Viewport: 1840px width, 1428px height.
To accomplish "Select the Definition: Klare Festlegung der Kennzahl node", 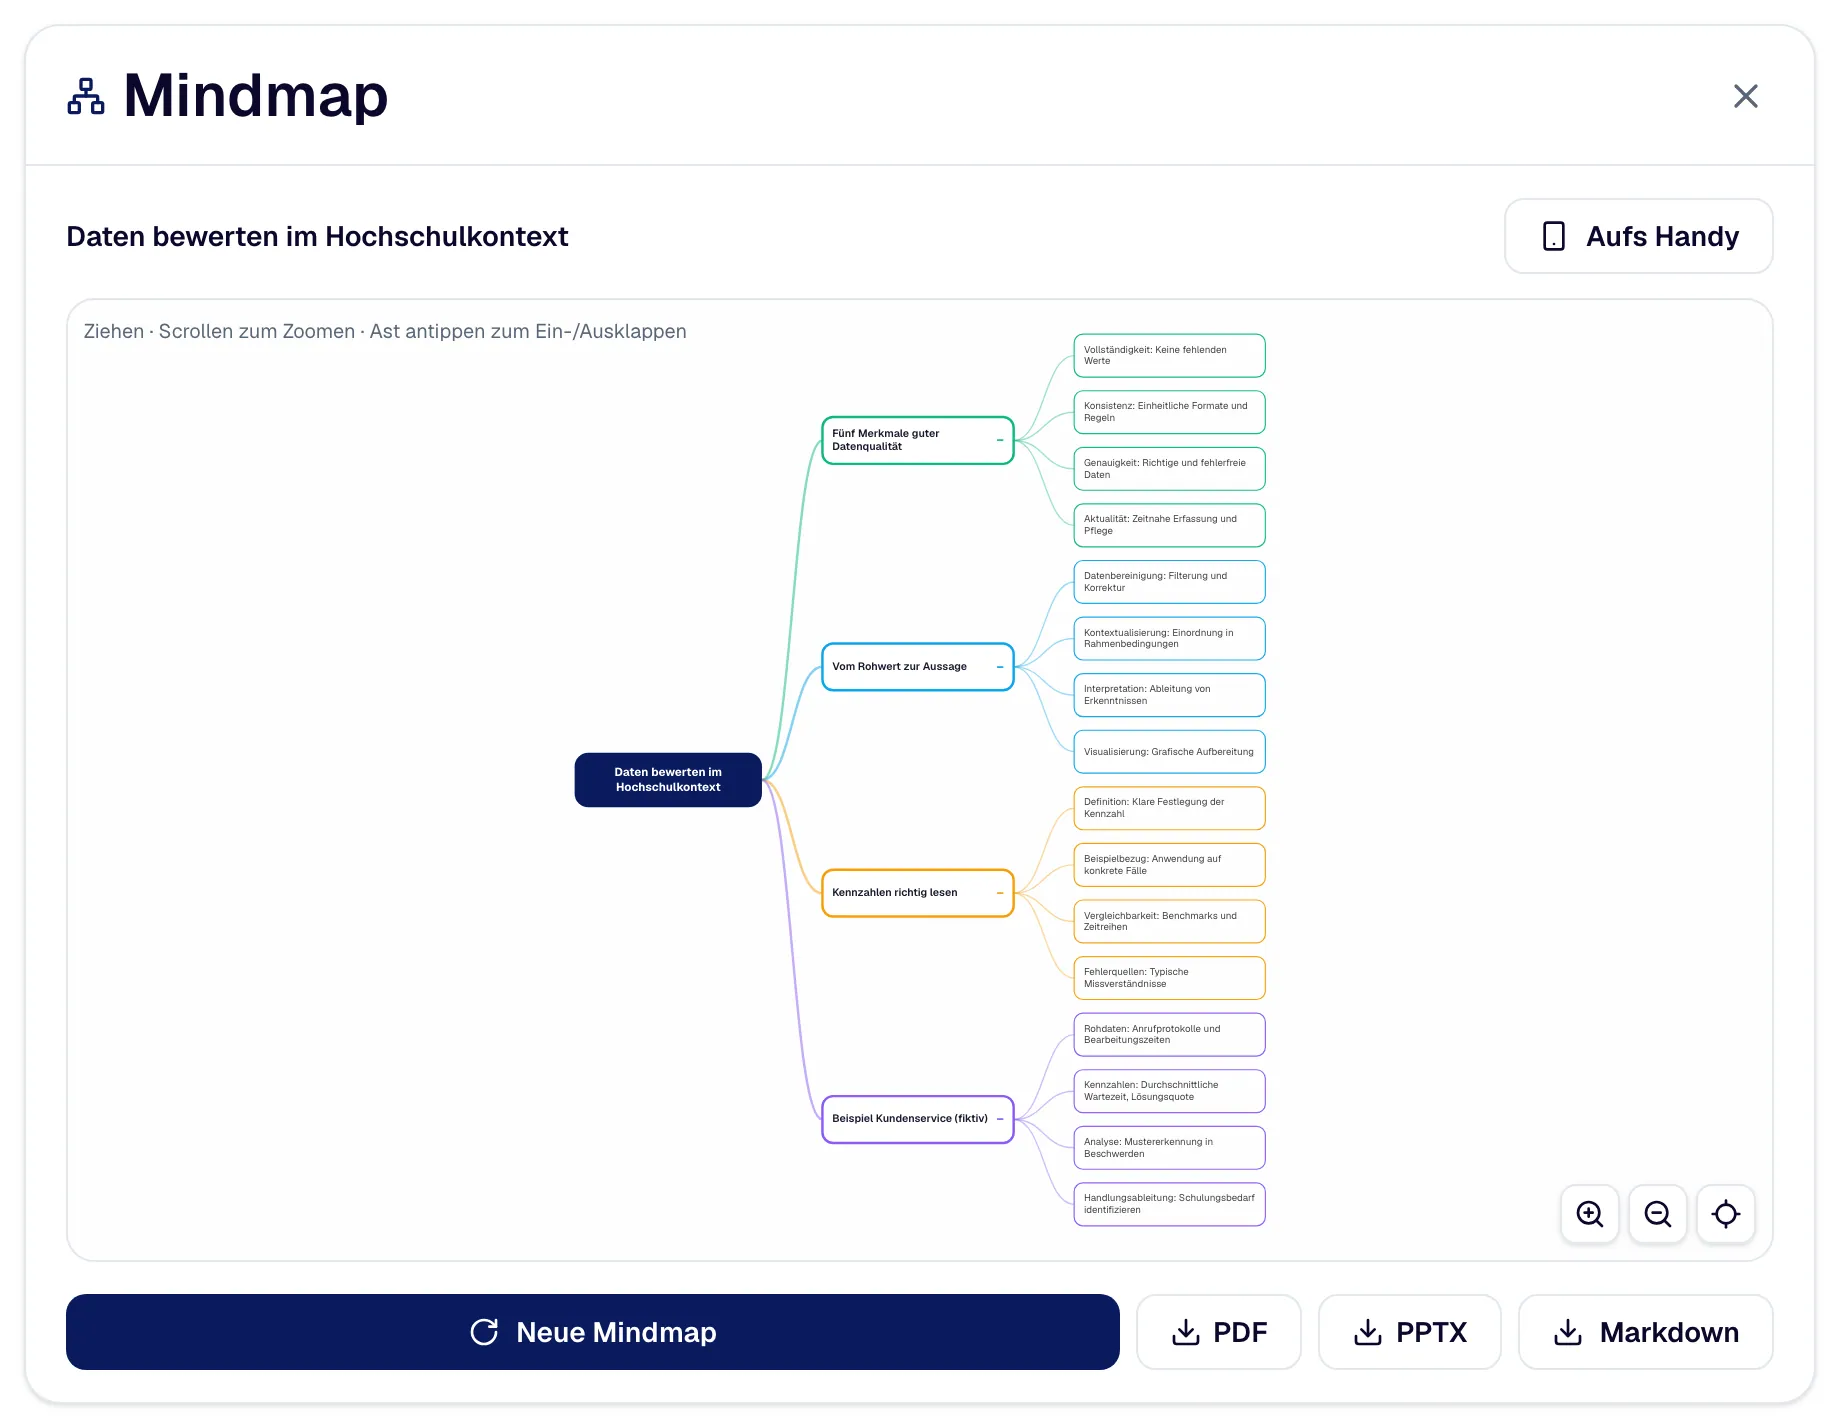I will [1169, 808].
